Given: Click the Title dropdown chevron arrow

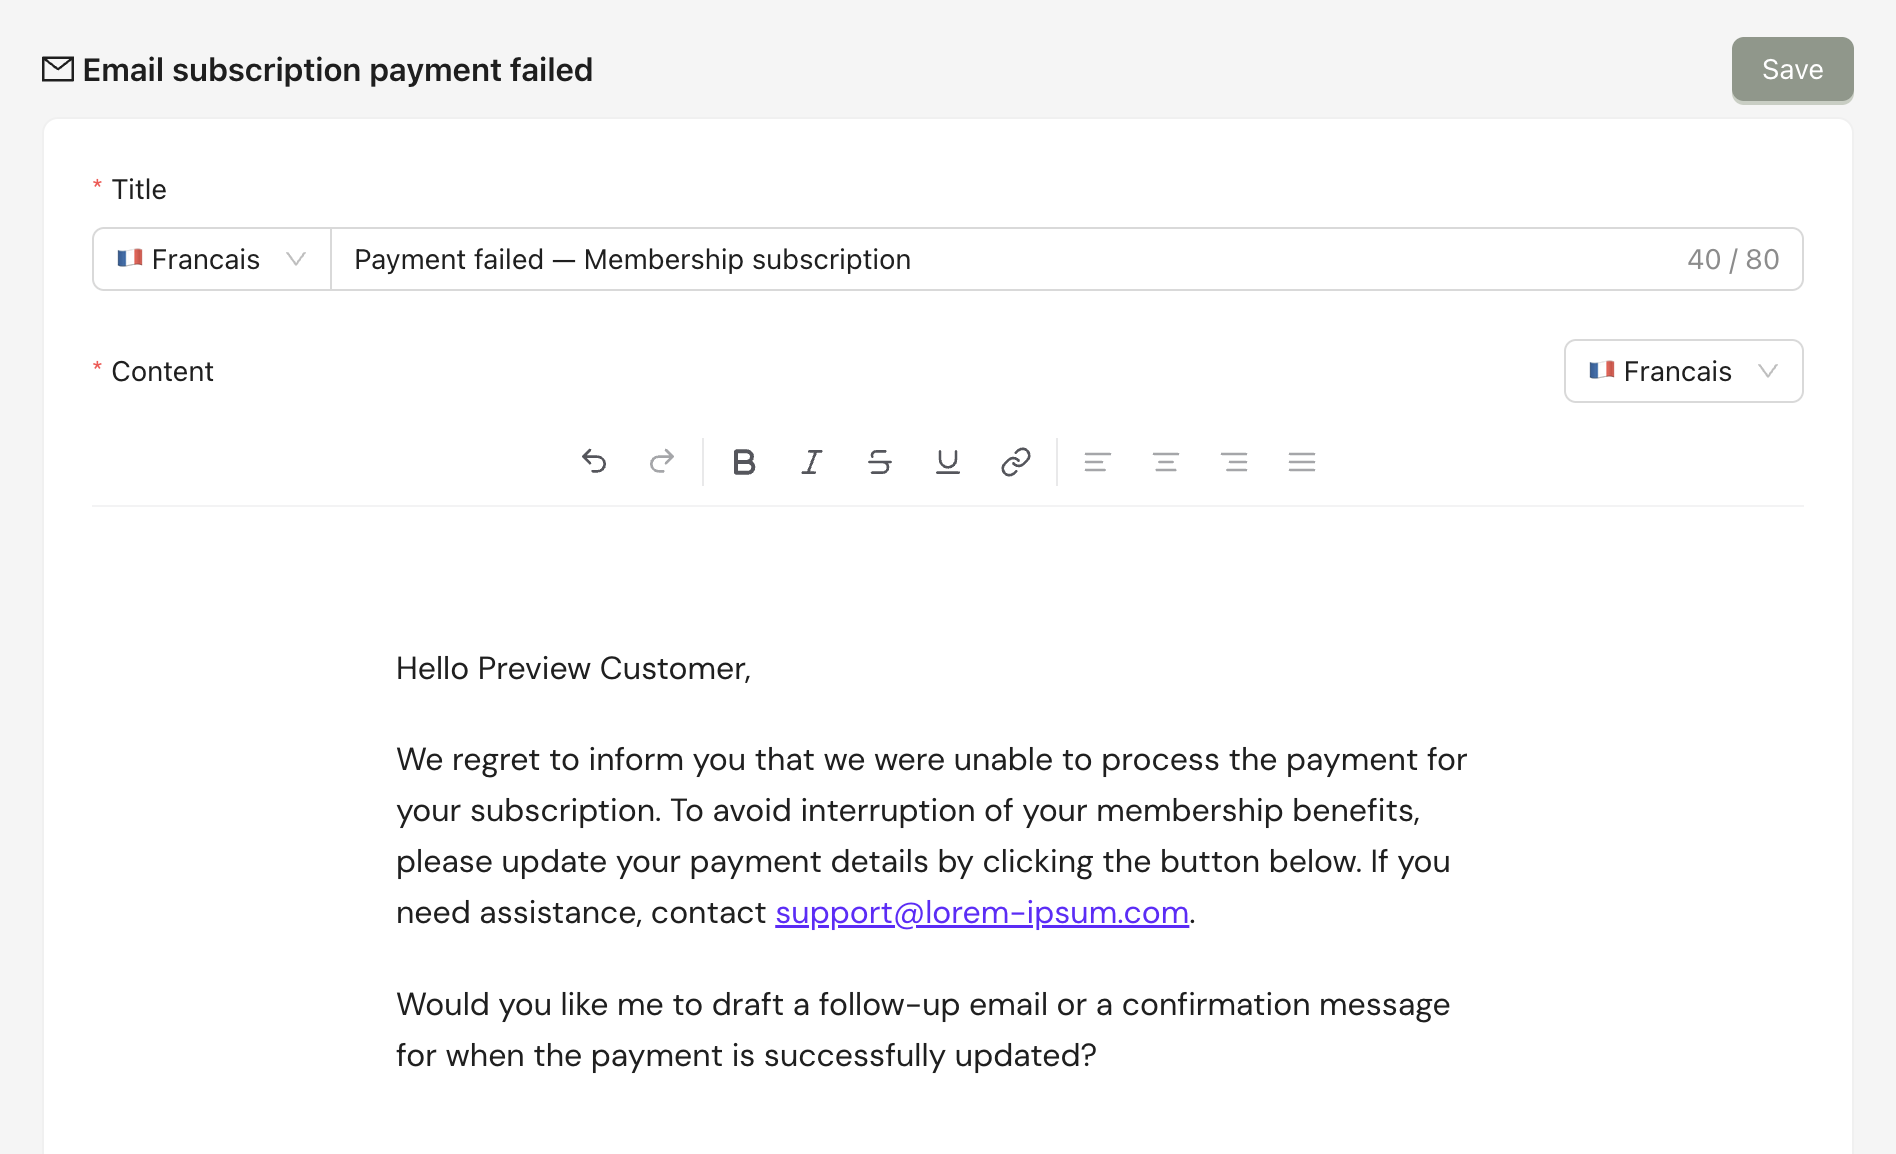Looking at the screenshot, I should tap(296, 259).
